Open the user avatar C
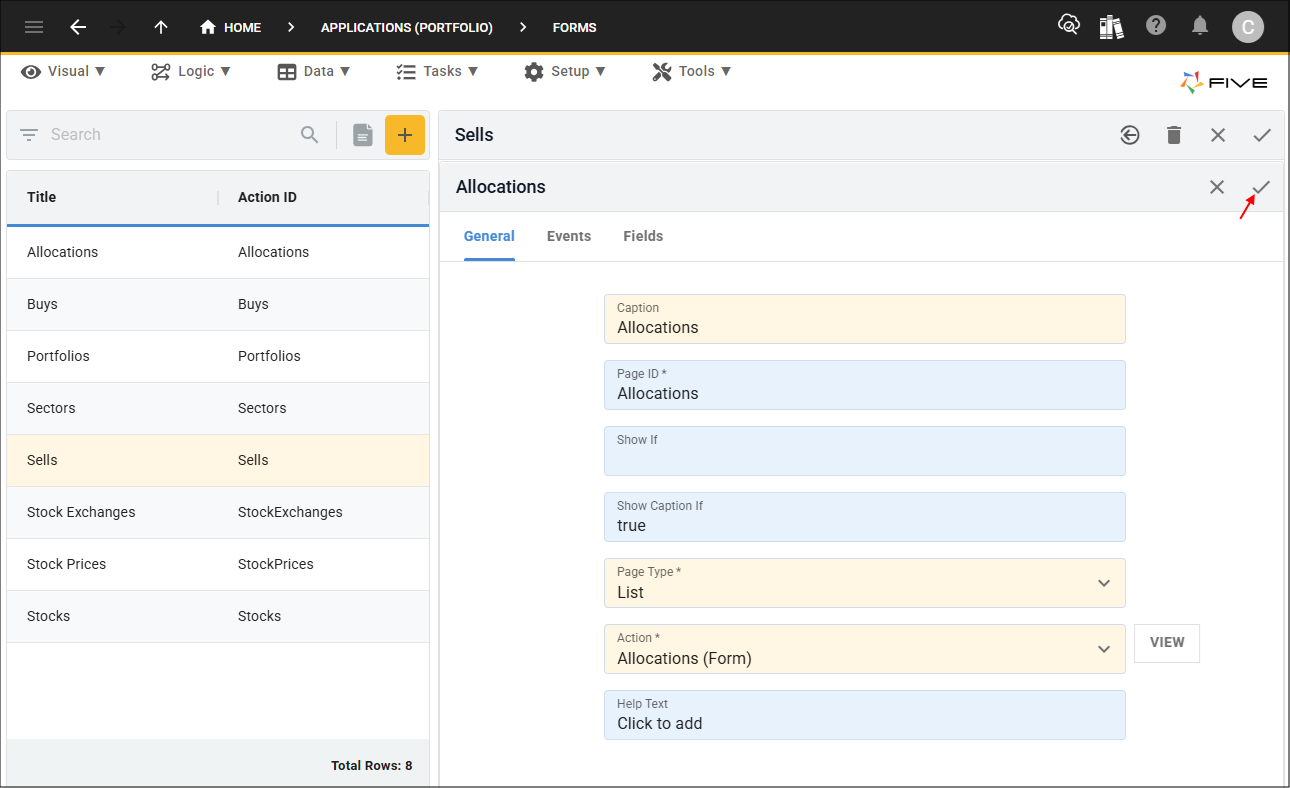The image size is (1290, 788). [1247, 27]
